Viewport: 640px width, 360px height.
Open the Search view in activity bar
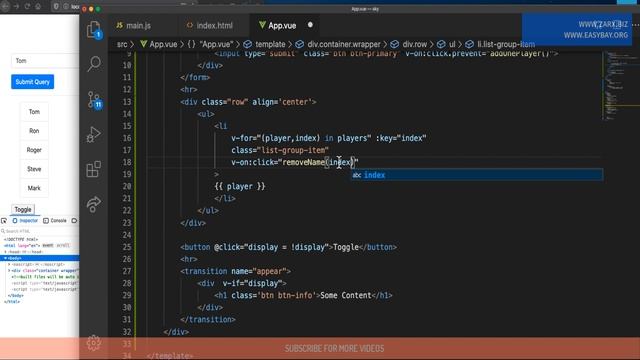[94, 64]
